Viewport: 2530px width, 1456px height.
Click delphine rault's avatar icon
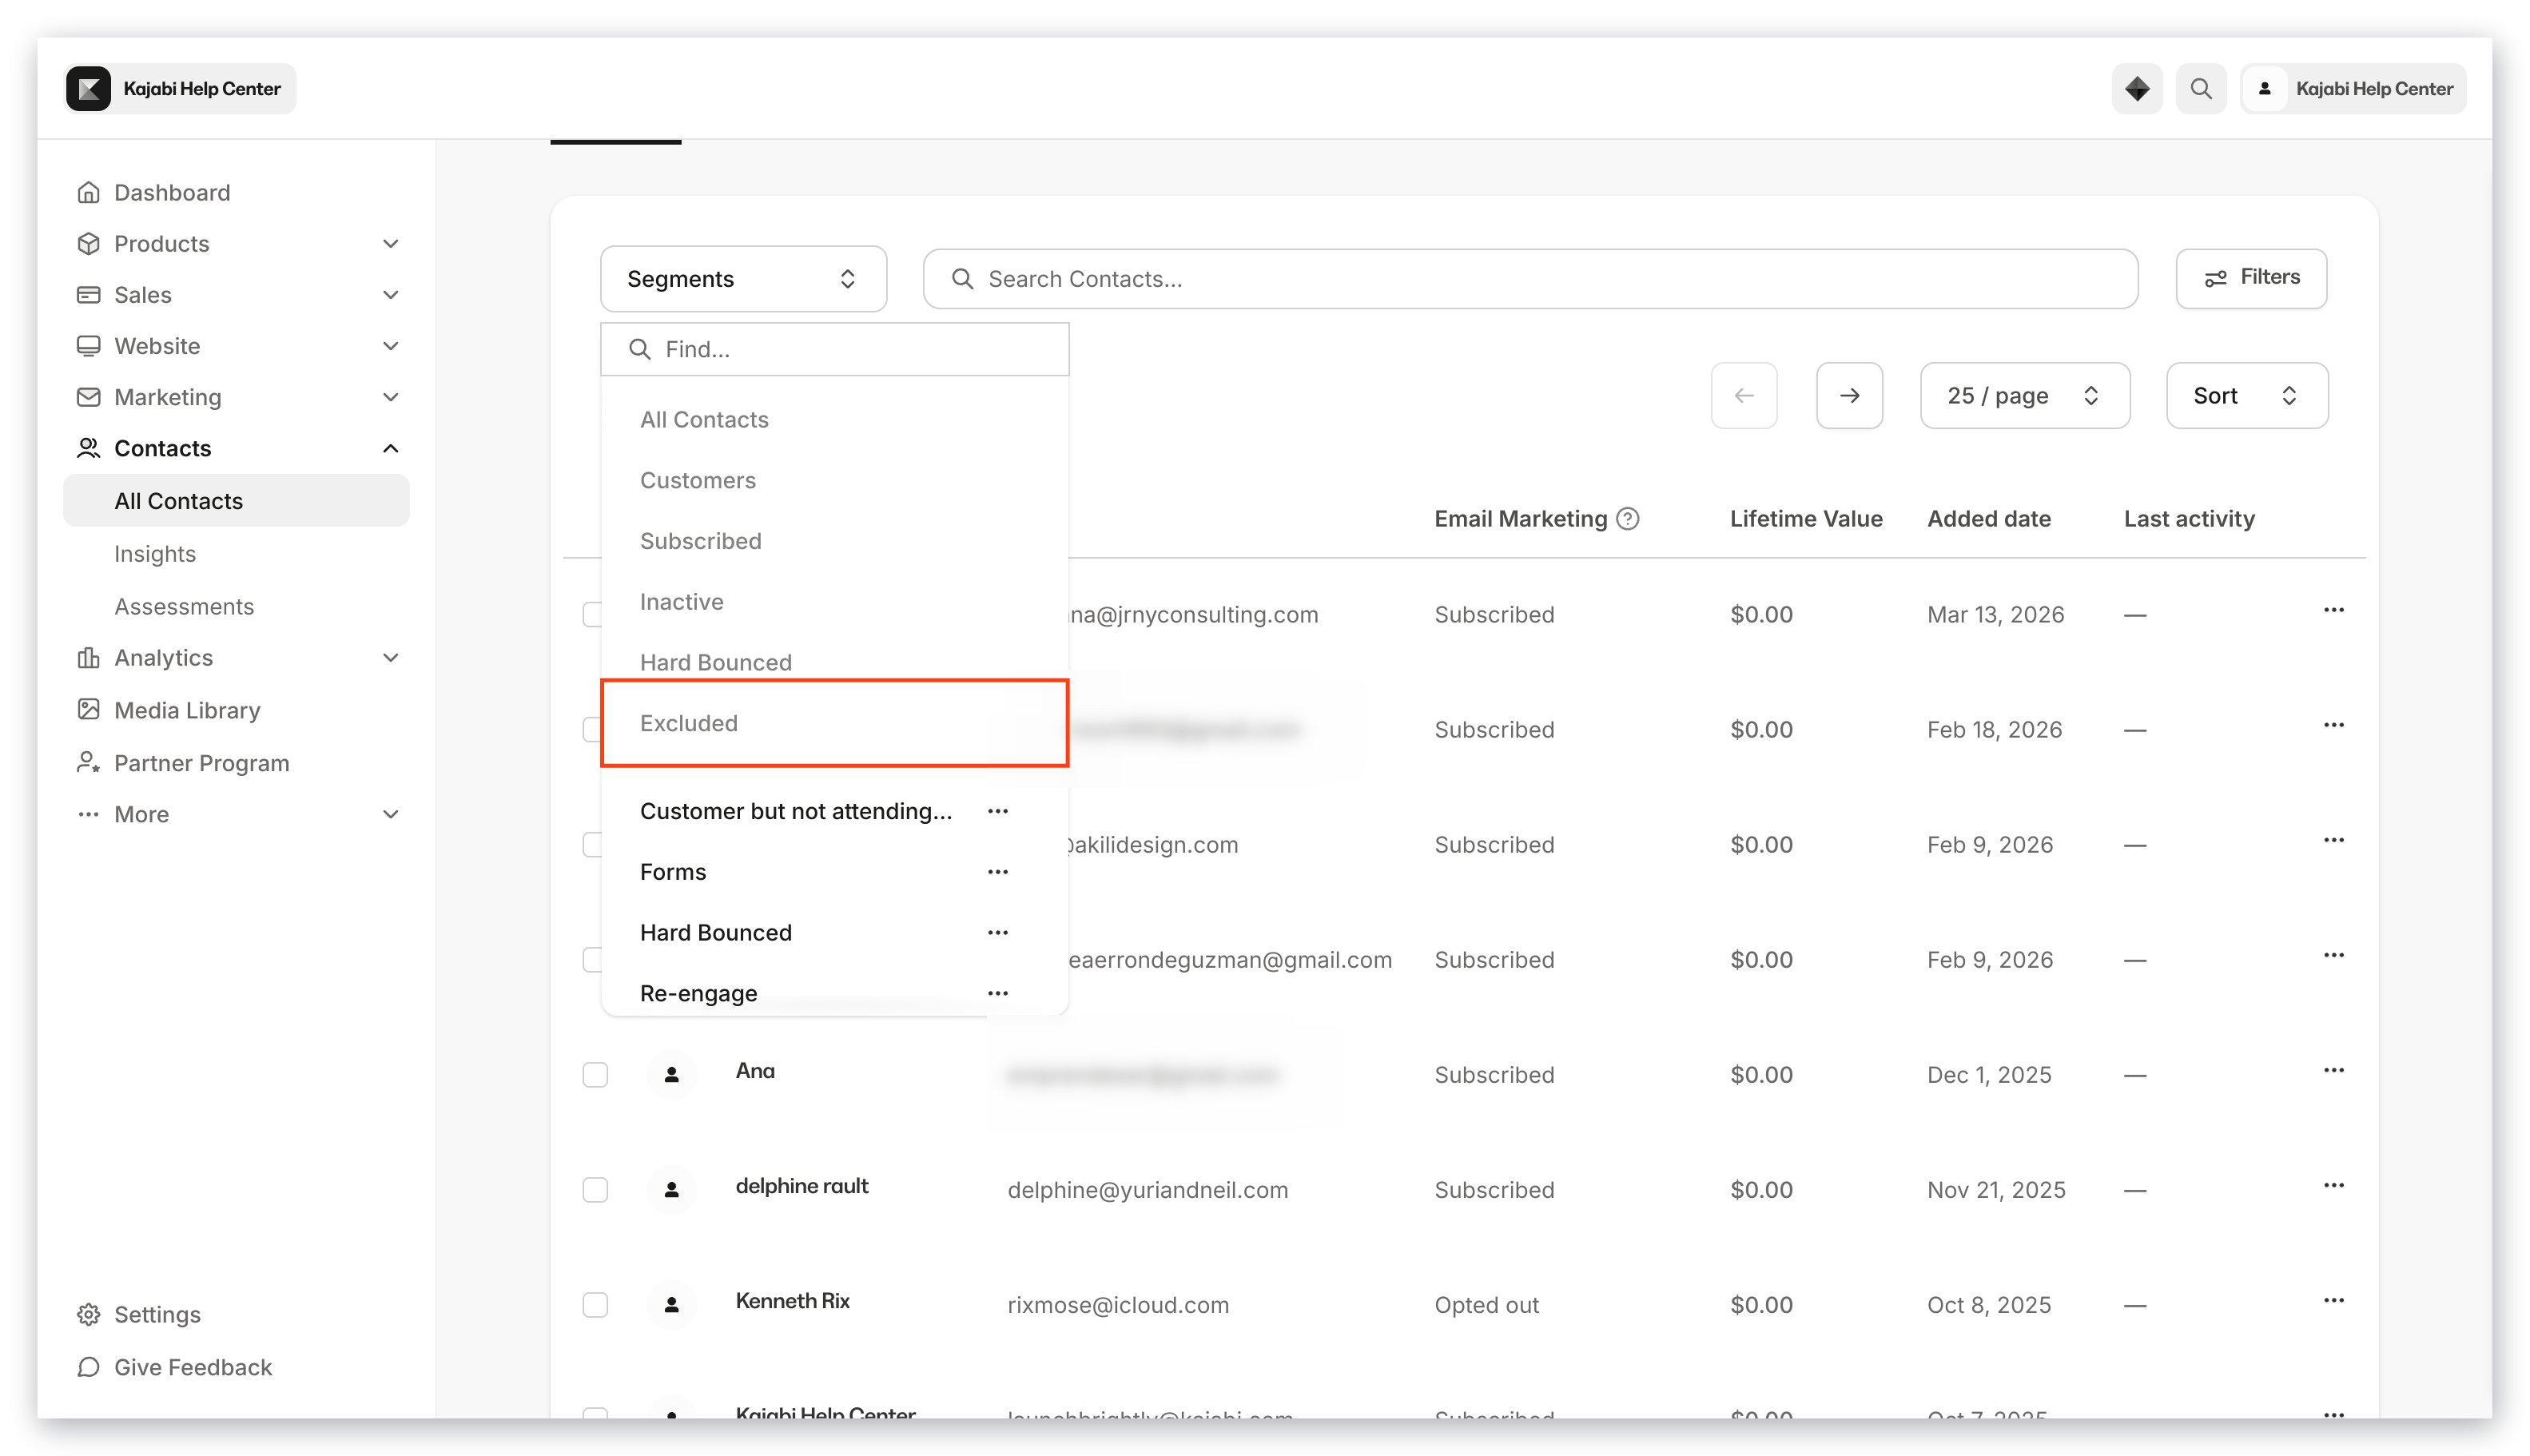pyautogui.click(x=672, y=1189)
